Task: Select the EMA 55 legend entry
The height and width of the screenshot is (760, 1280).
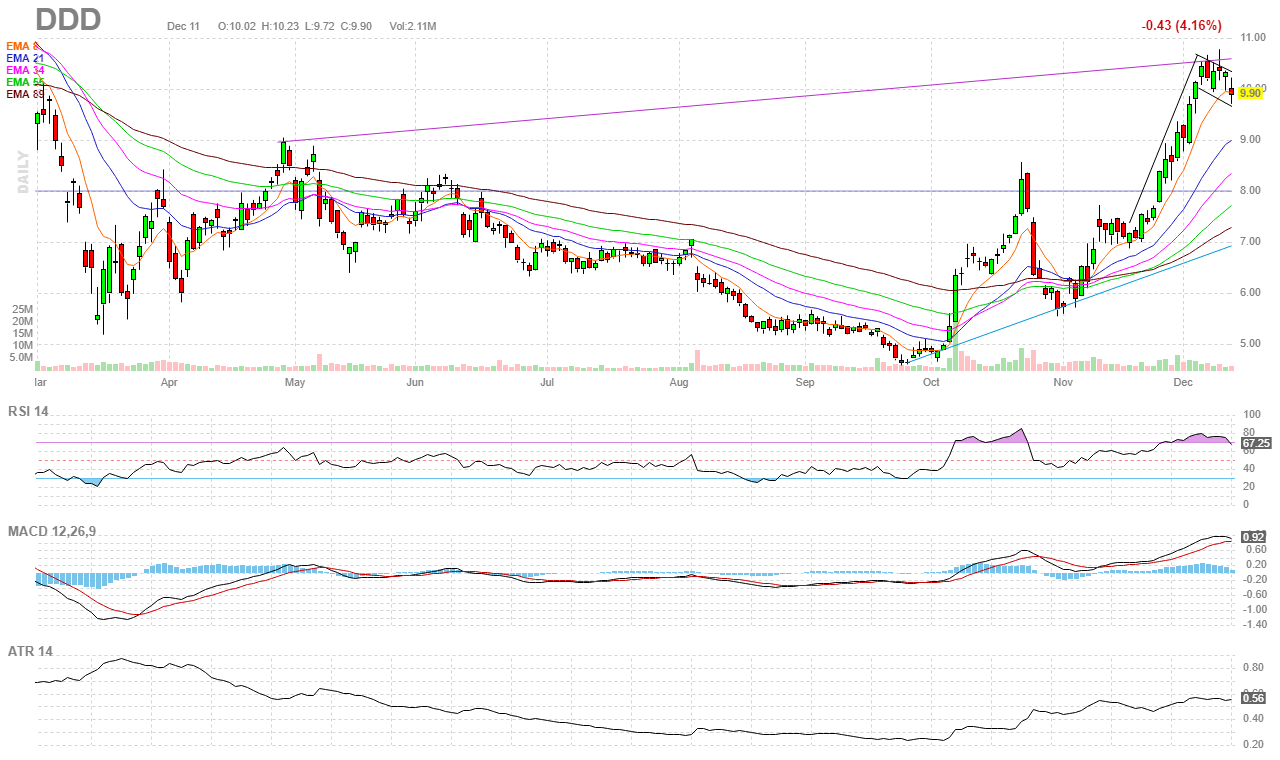Action: (x=25, y=82)
